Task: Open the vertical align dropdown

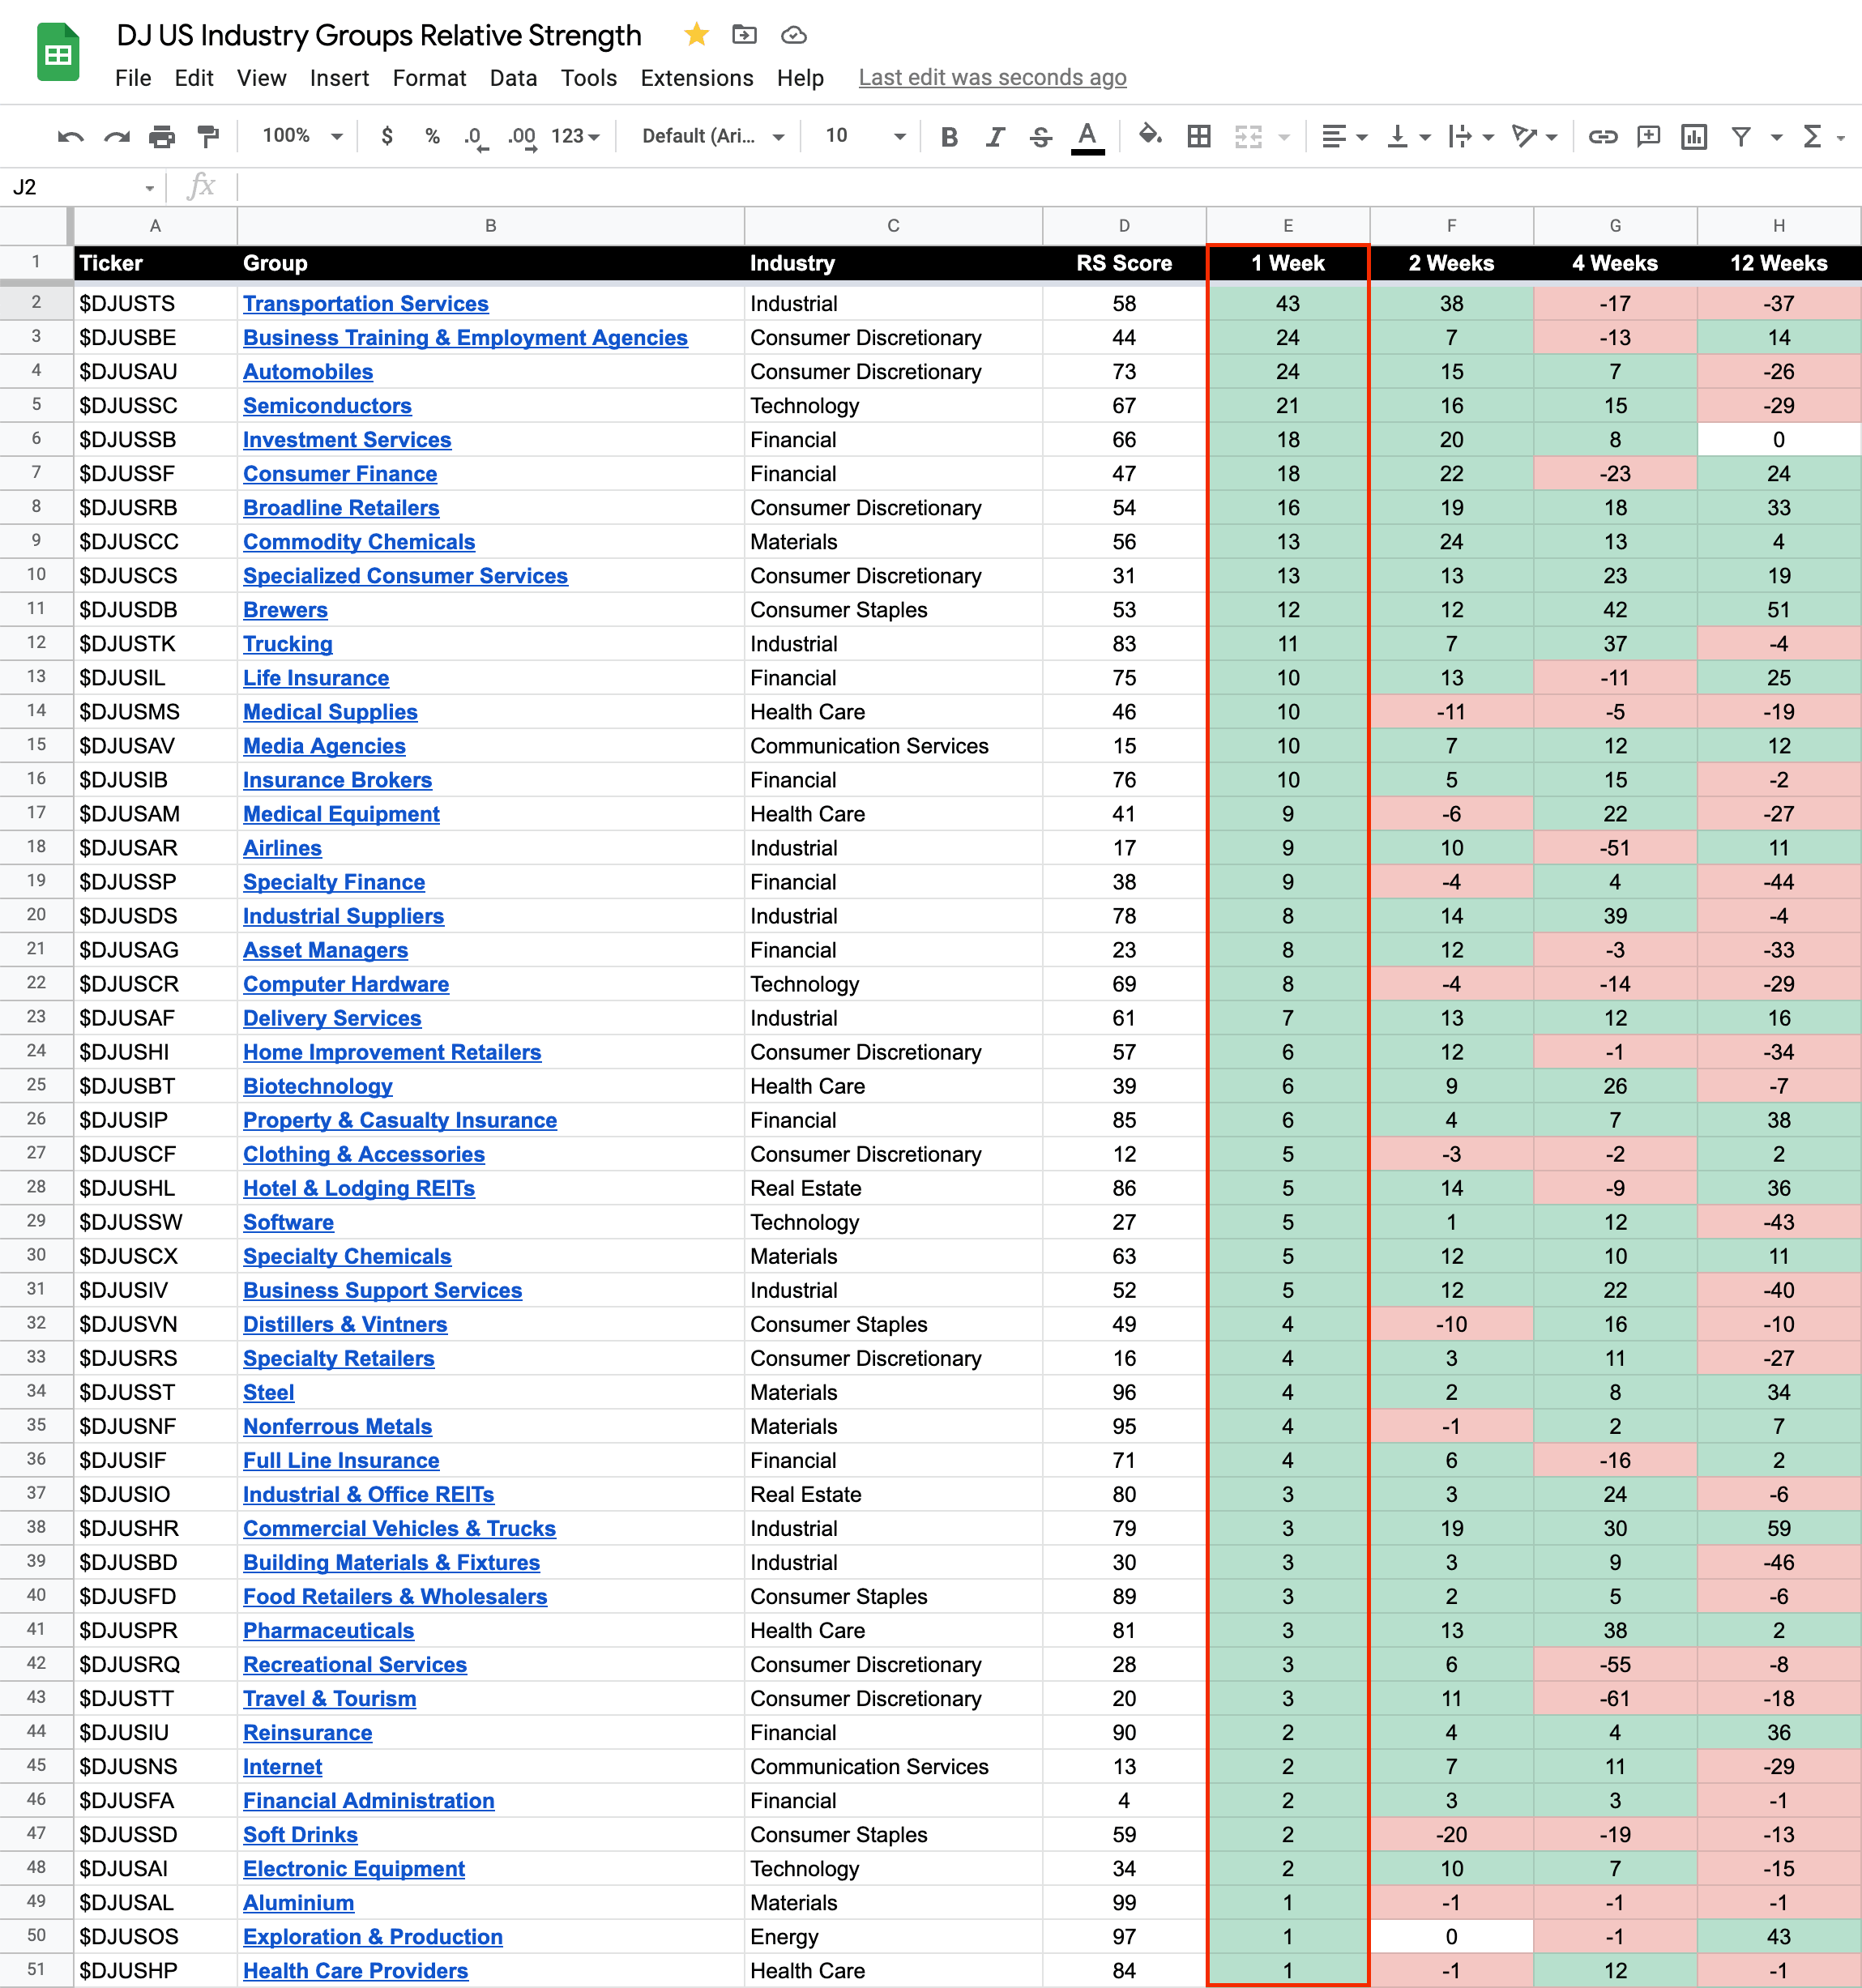Action: (x=1409, y=136)
